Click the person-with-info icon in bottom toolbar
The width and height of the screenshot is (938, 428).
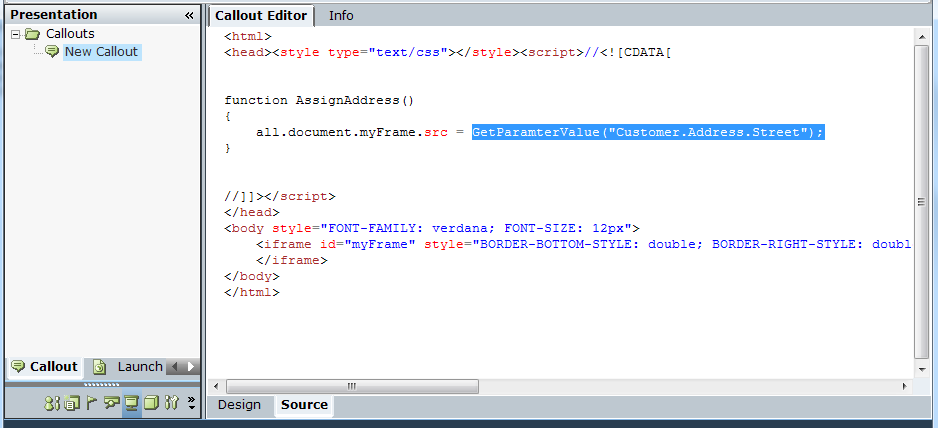tap(53, 404)
